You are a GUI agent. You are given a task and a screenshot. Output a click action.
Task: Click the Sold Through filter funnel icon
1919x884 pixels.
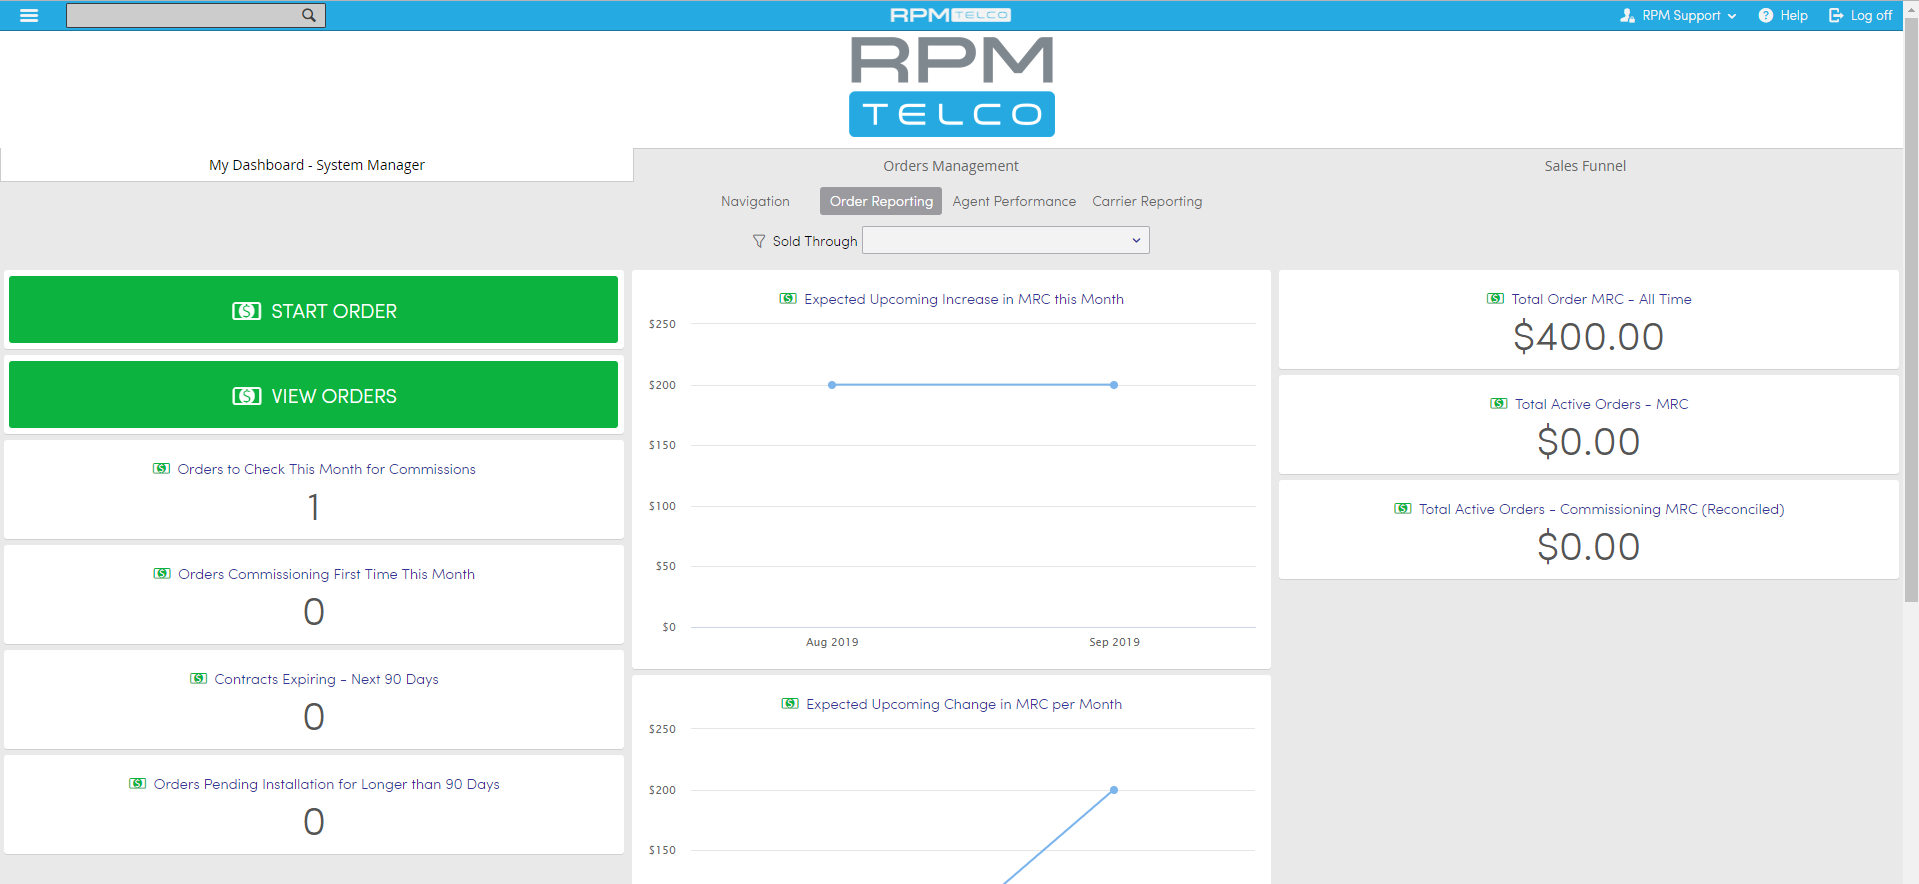pyautogui.click(x=759, y=241)
